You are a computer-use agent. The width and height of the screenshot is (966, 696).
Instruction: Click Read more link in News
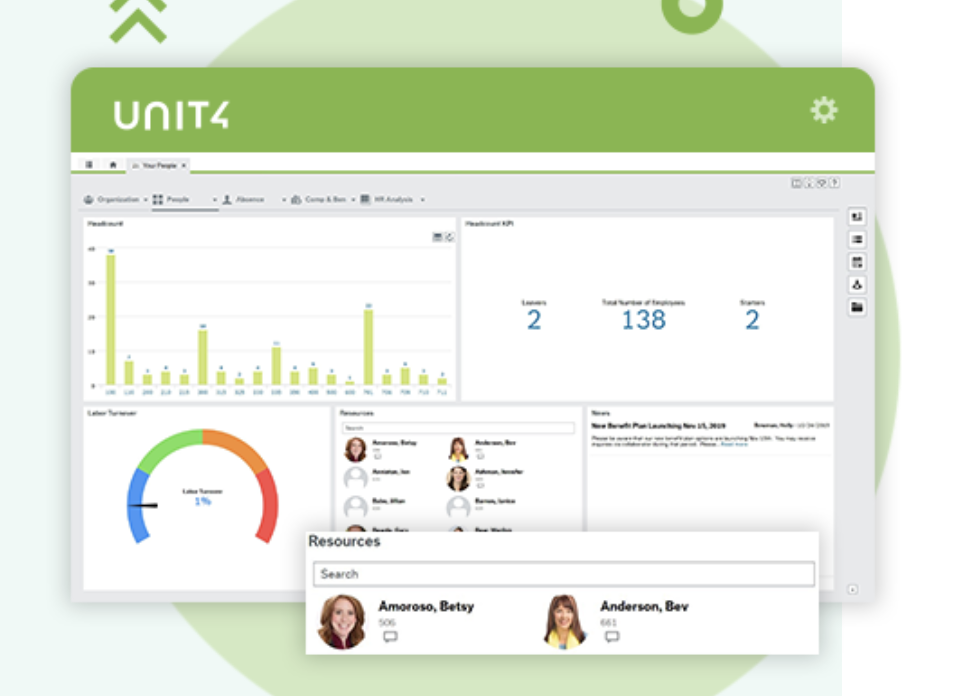(x=734, y=444)
